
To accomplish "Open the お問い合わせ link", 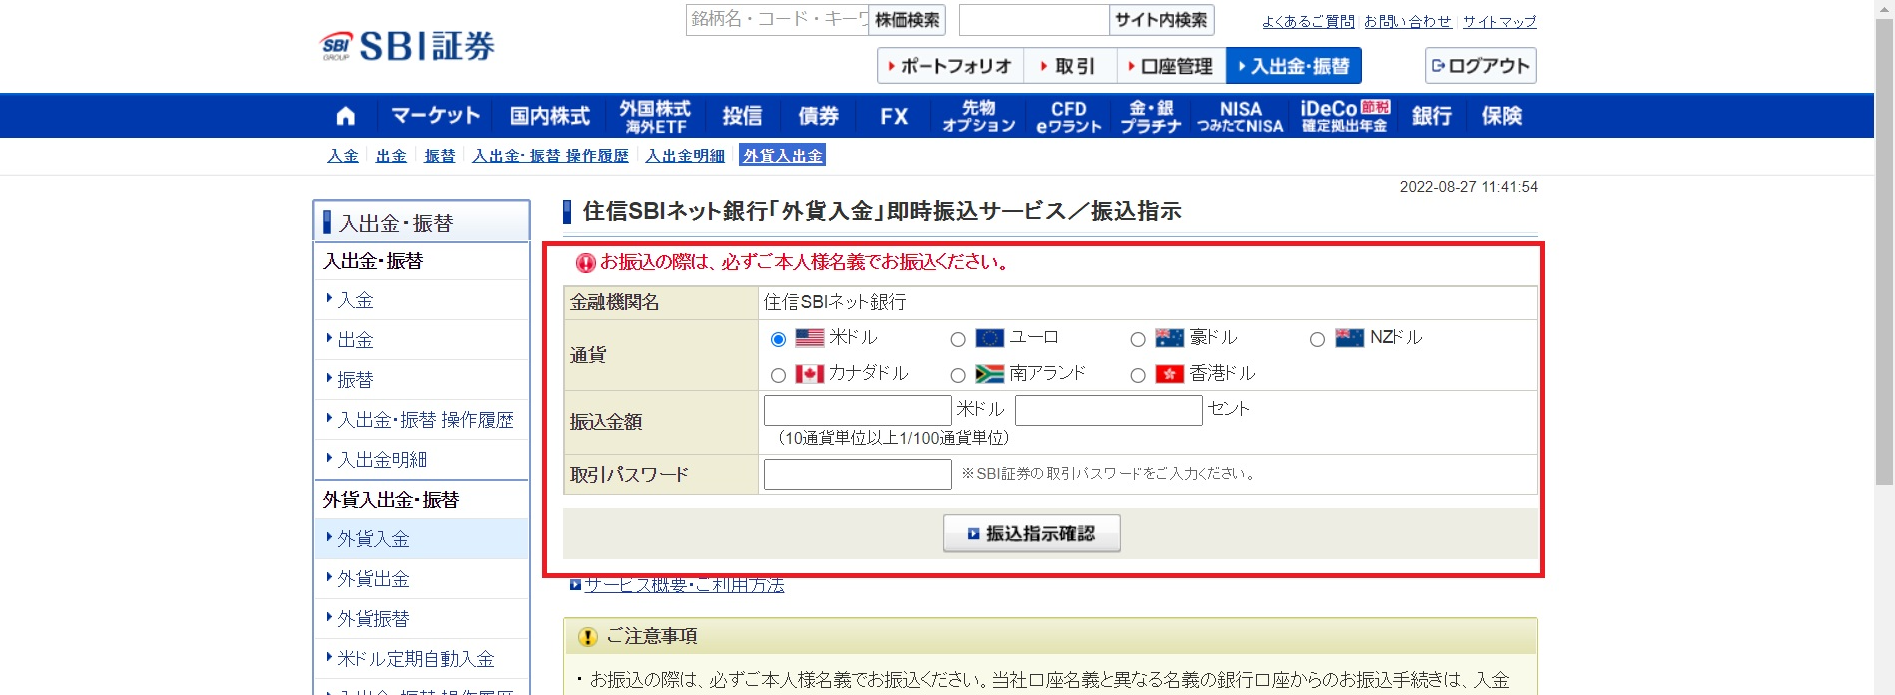I will 1408,21.
